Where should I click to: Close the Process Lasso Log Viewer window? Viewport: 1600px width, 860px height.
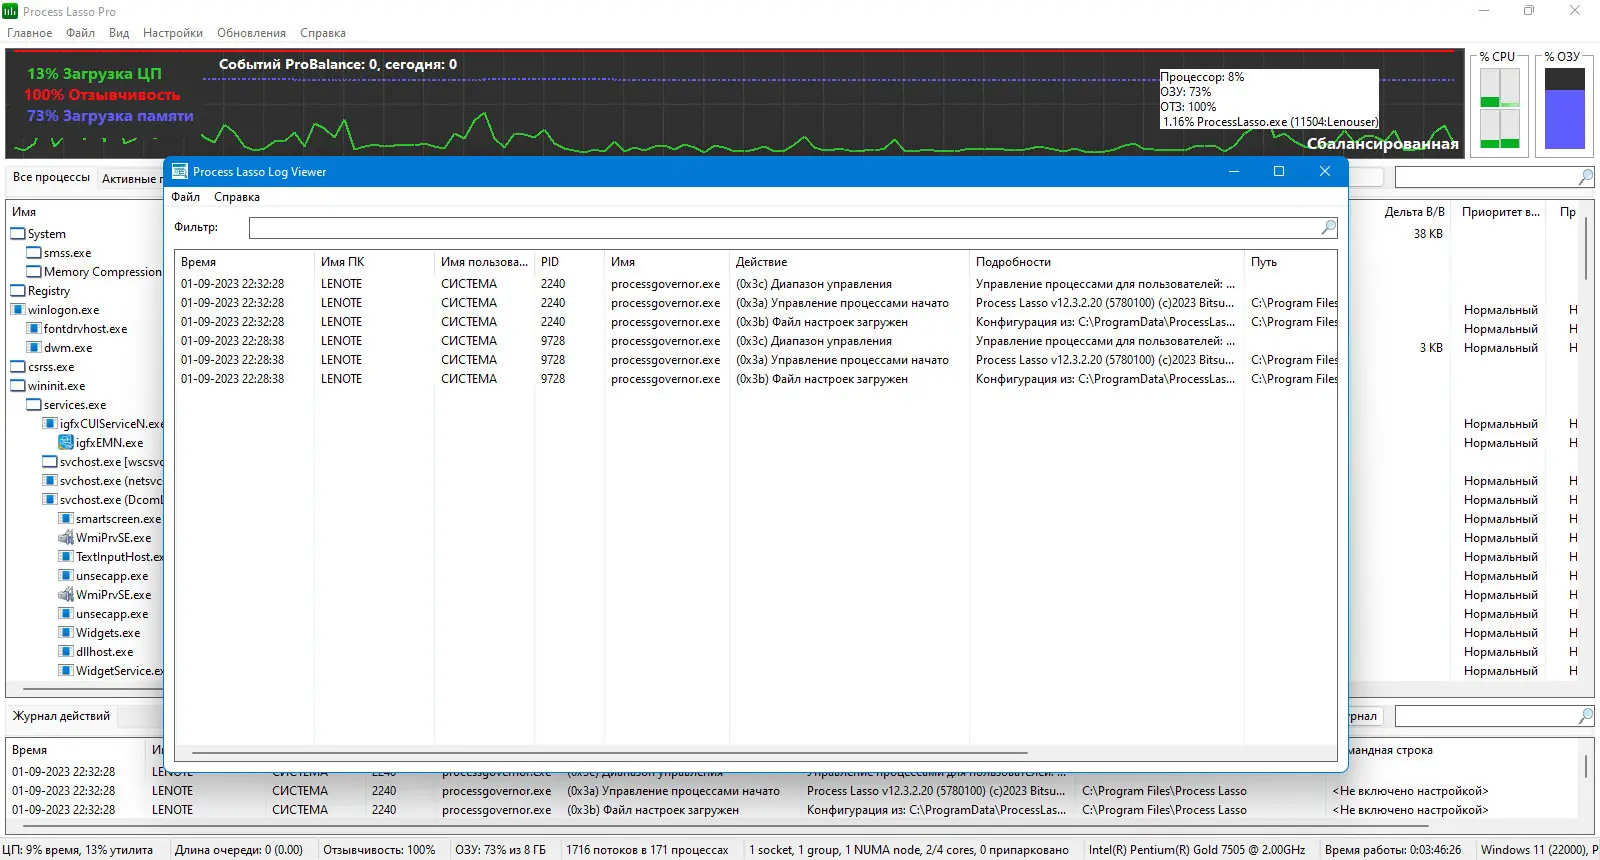point(1325,171)
